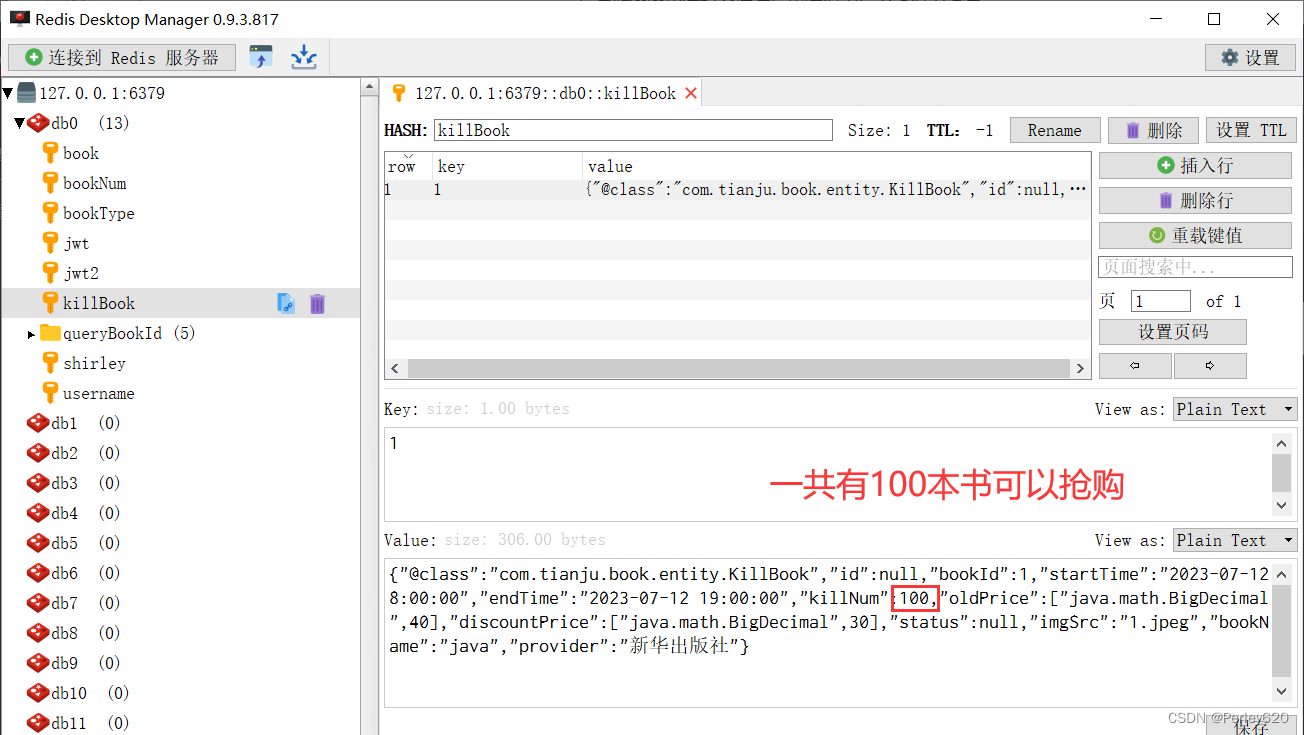Click the db2 database icon

click(38, 453)
